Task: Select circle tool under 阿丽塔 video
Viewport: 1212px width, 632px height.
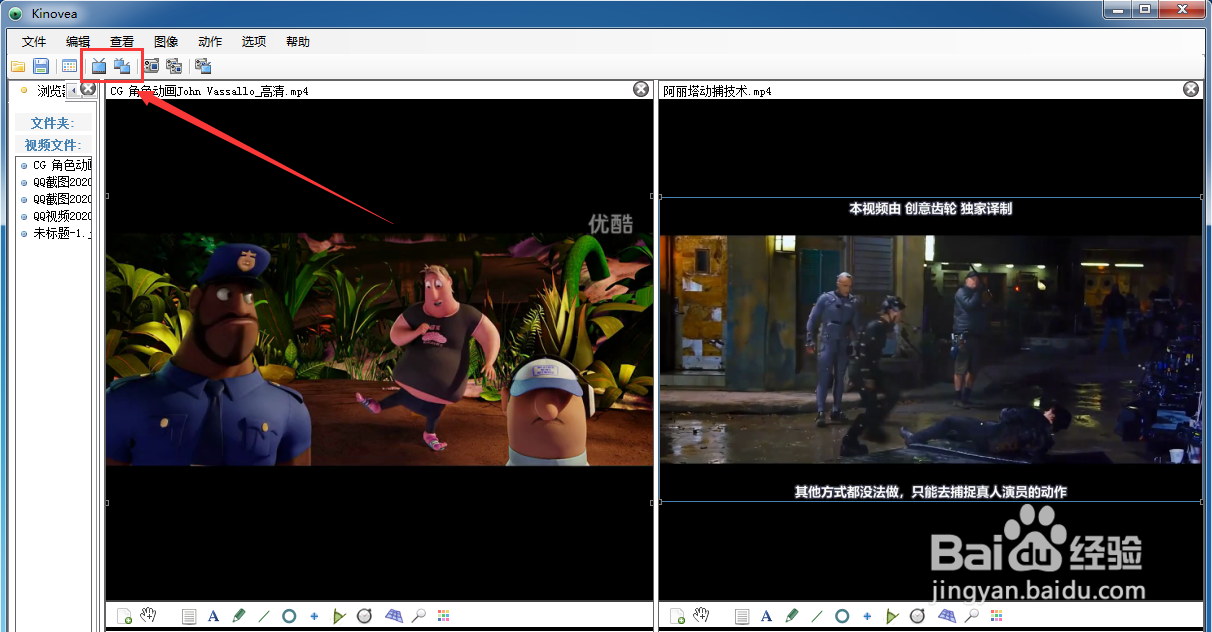Action: tap(842, 616)
